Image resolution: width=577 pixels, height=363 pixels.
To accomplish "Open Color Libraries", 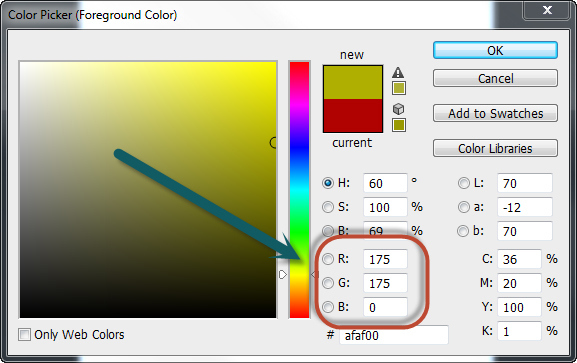I will coord(495,148).
